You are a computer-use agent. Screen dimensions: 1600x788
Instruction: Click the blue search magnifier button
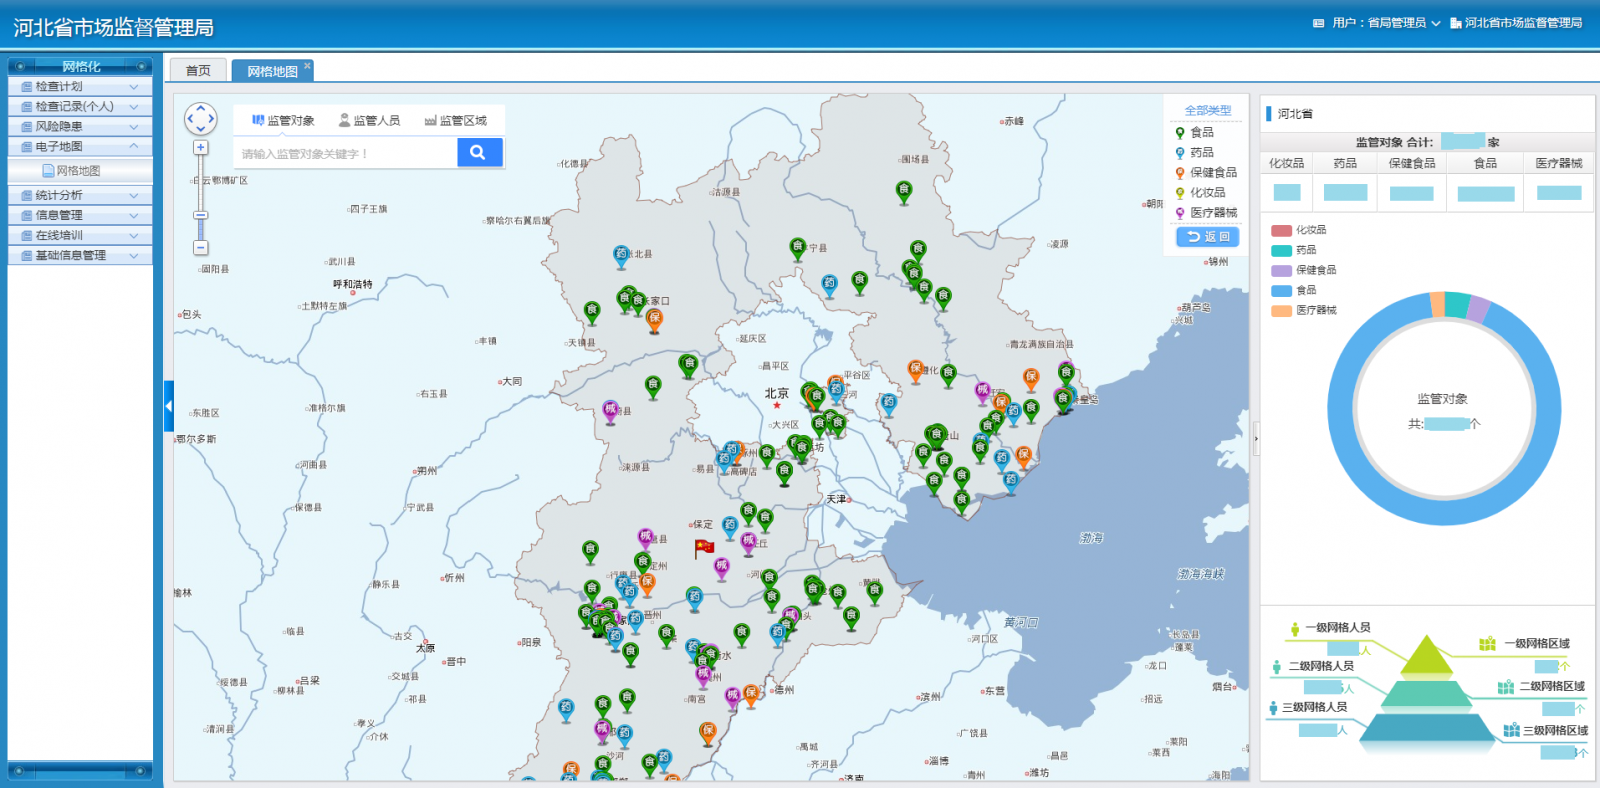(x=479, y=152)
